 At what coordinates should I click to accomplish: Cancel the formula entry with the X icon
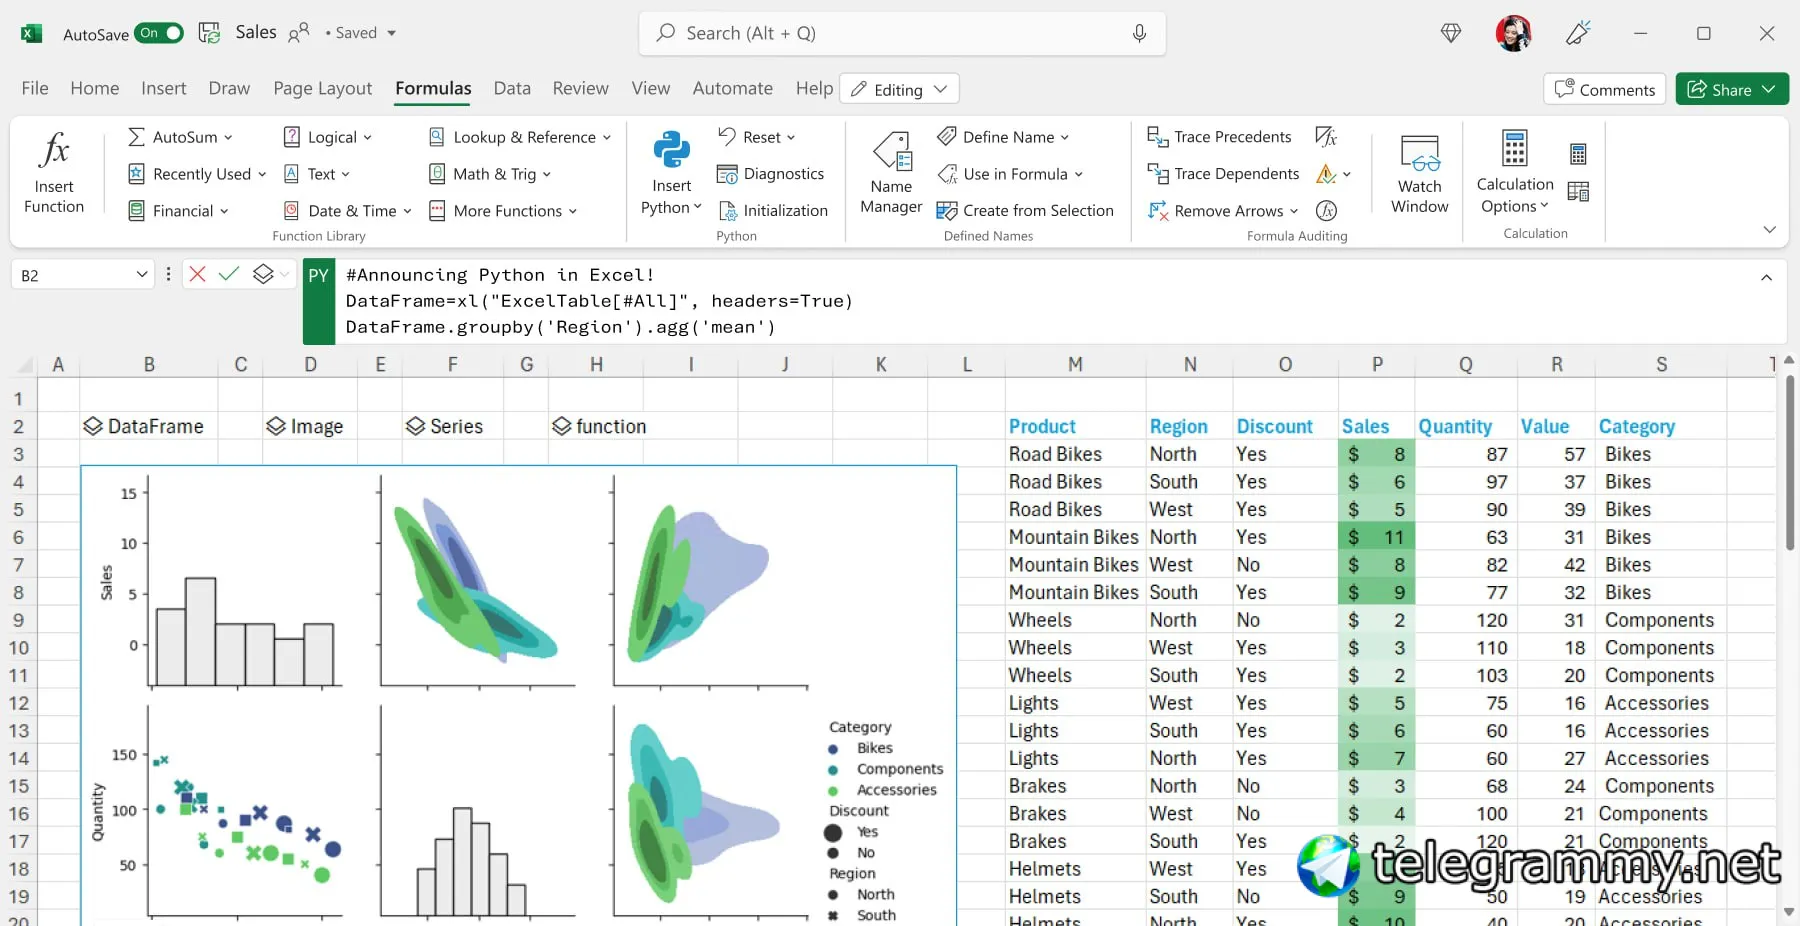[x=197, y=274]
